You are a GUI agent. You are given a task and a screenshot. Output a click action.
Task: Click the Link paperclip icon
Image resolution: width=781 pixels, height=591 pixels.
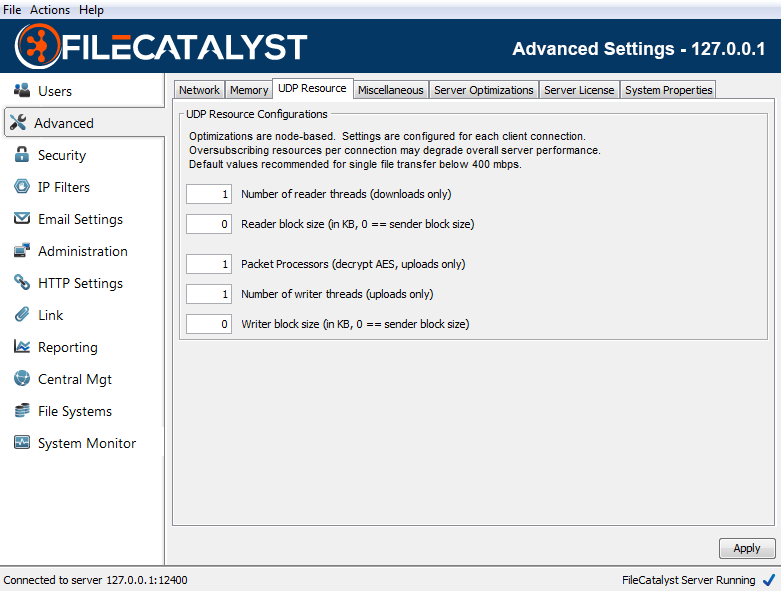22,314
